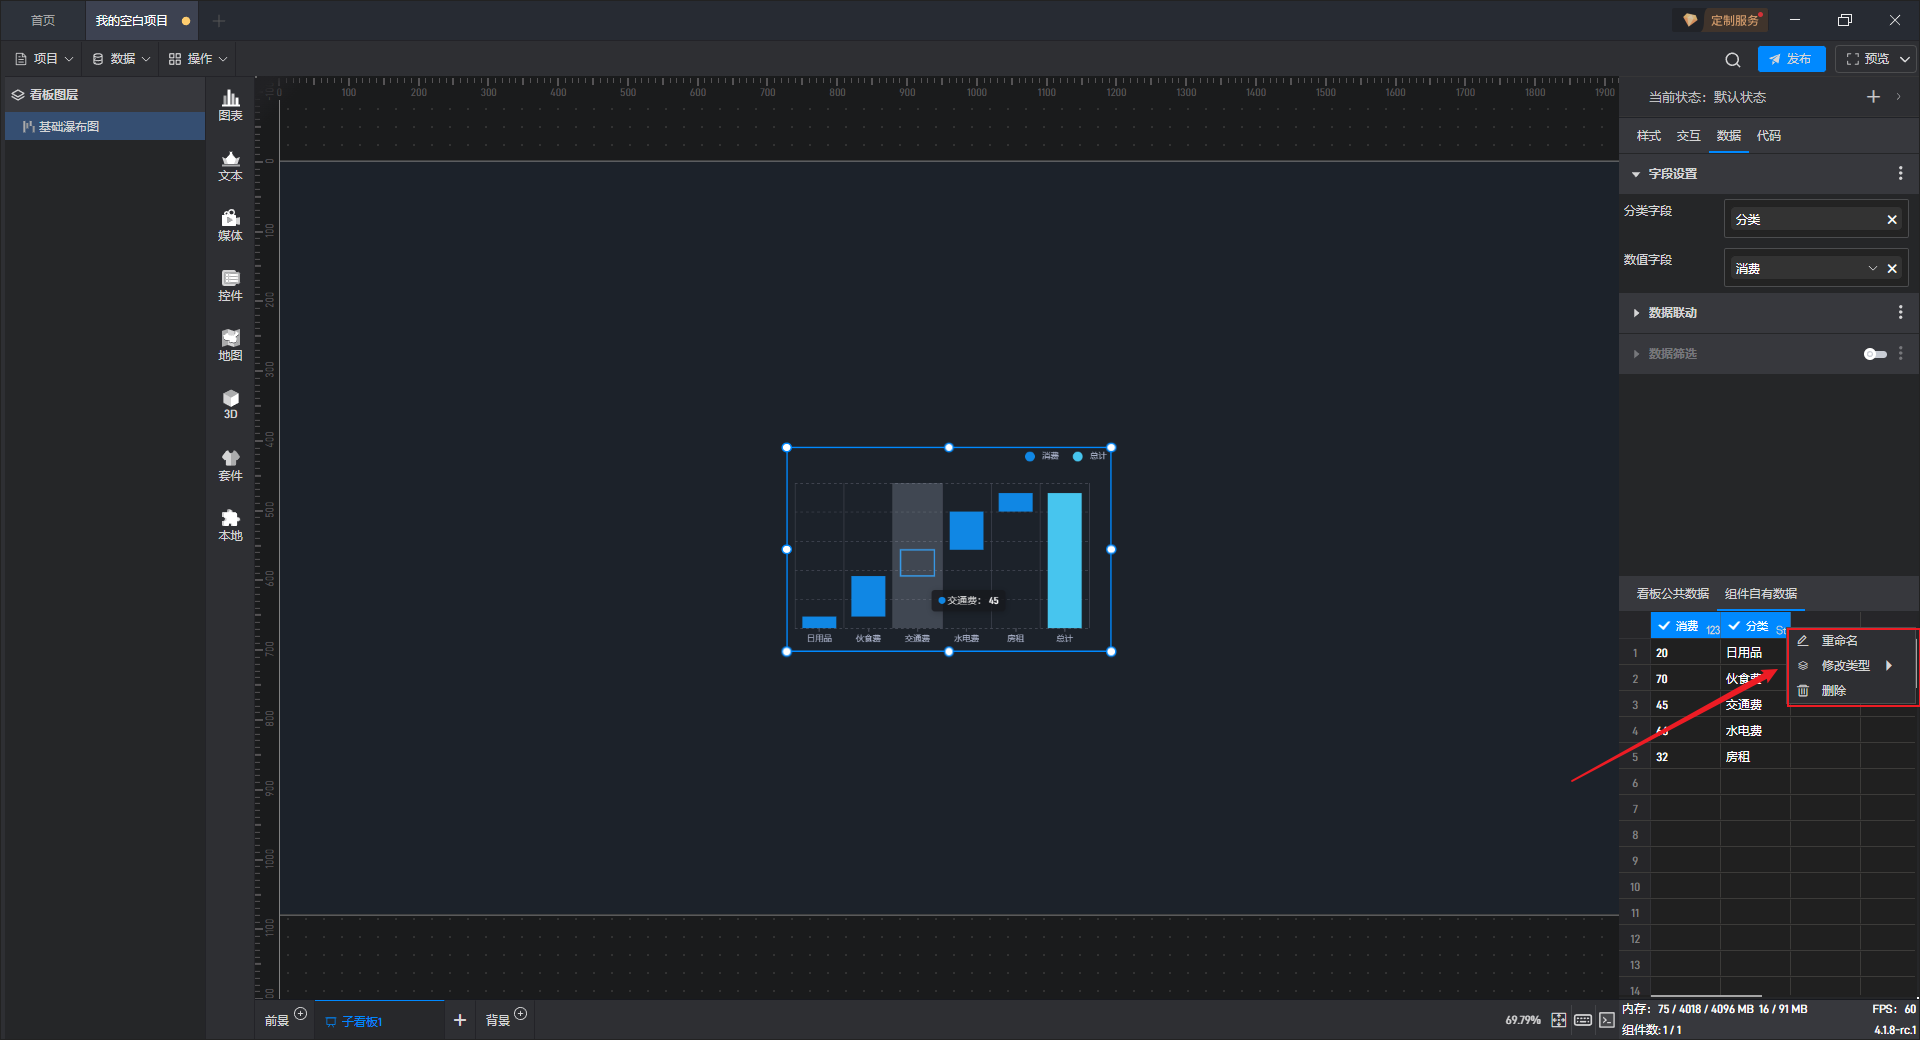Click the horizontal scrollbar of data table
Viewport: 1920px width, 1040px height.
1706,995
